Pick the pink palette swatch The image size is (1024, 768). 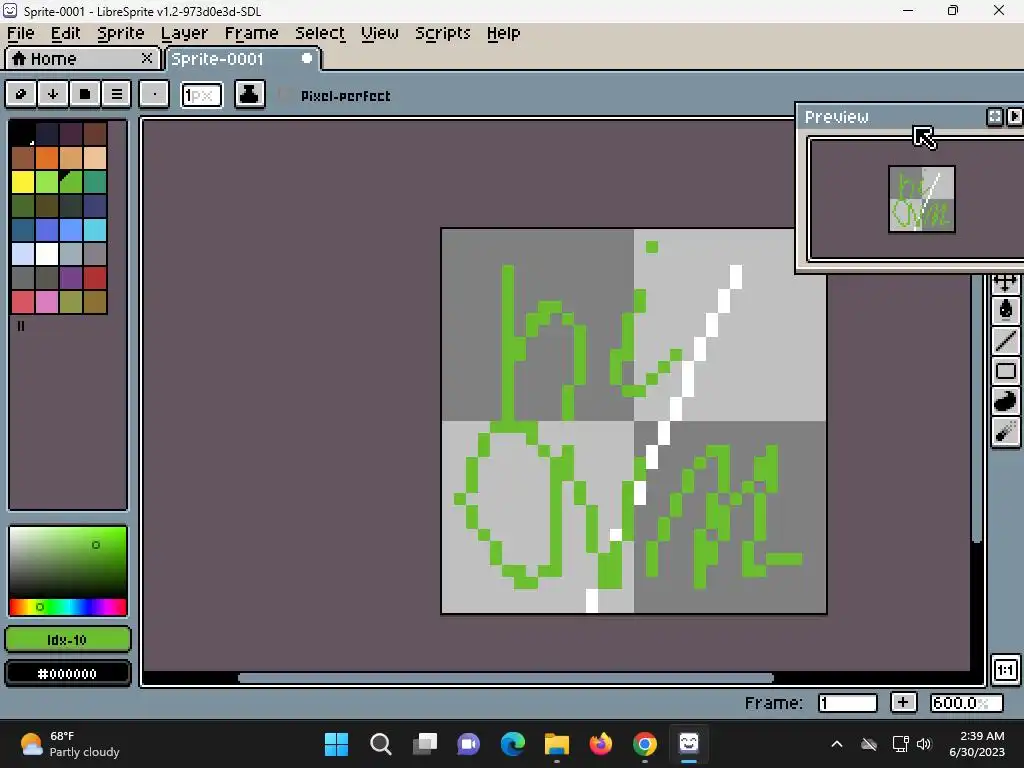tap(47, 302)
